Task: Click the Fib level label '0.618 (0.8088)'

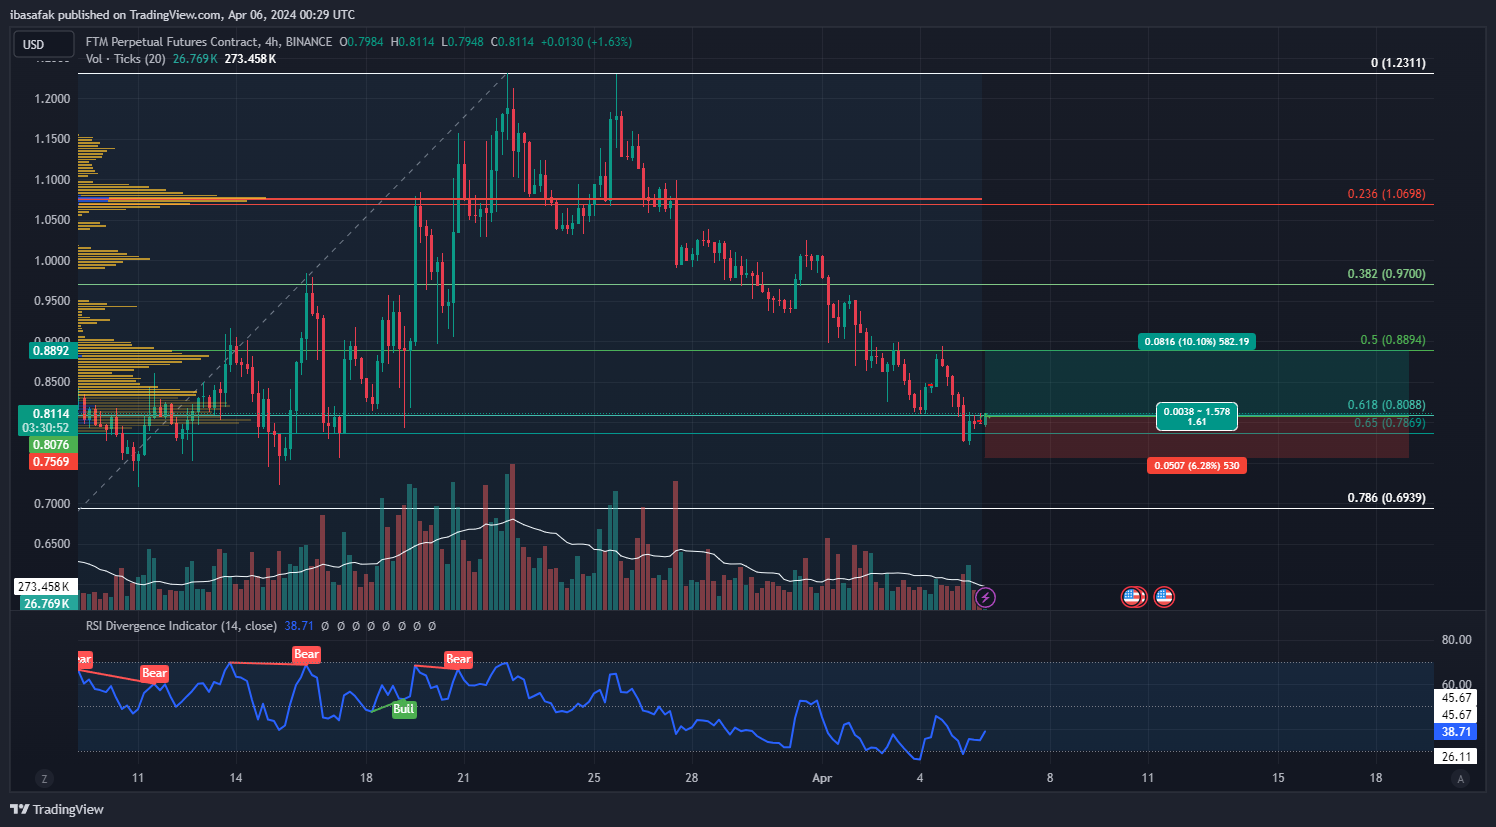Action: coord(1386,406)
